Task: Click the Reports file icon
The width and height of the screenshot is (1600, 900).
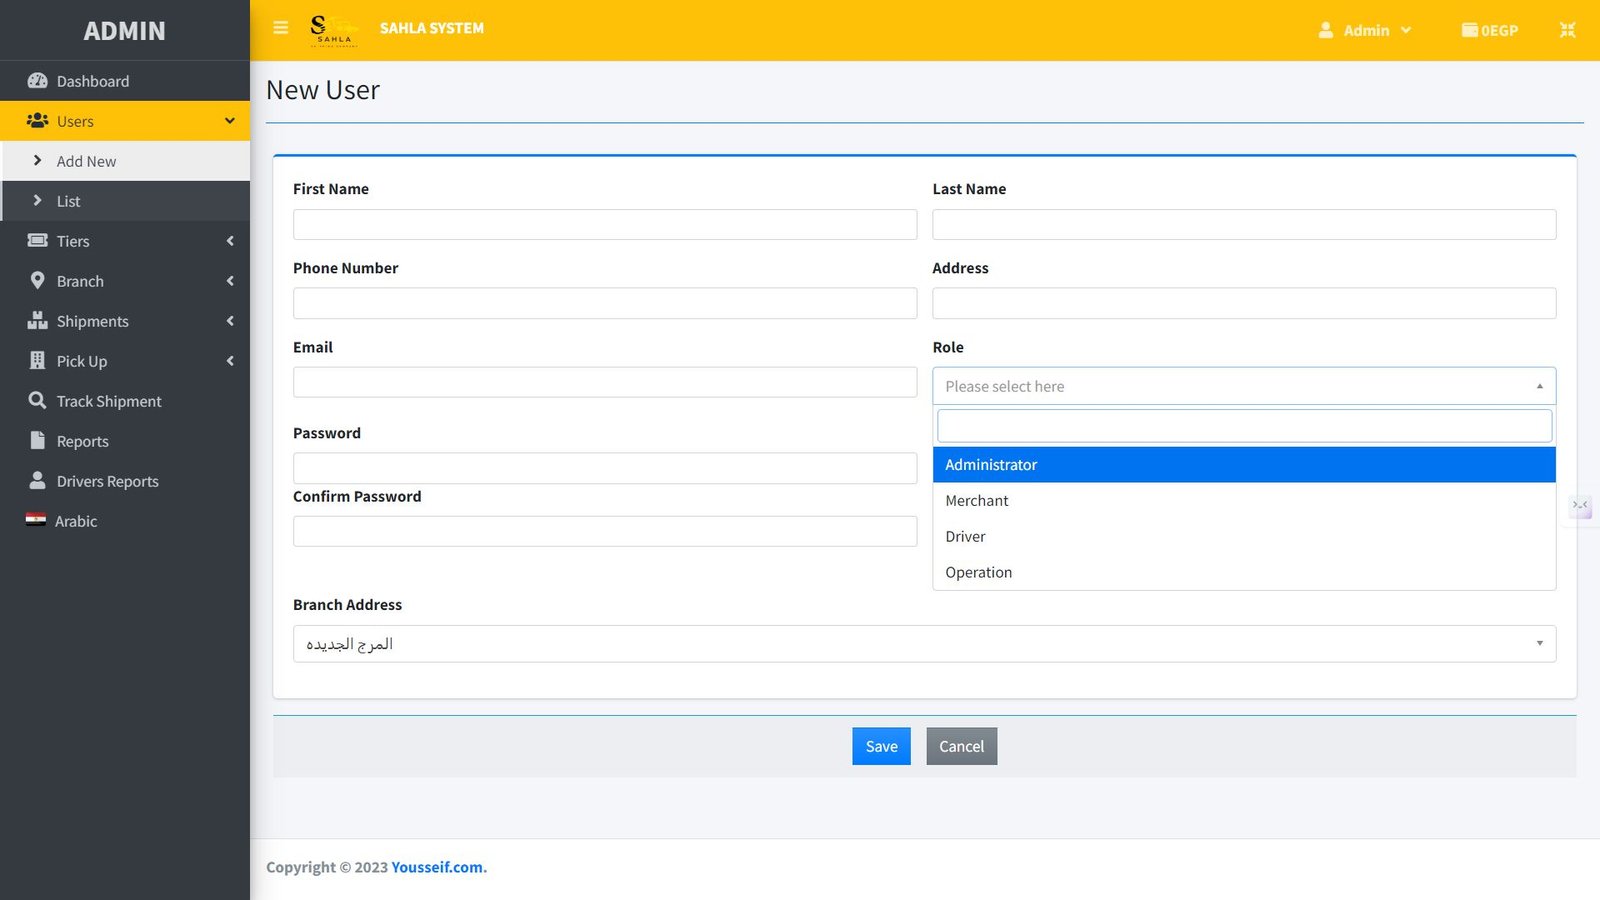Action: click(37, 440)
